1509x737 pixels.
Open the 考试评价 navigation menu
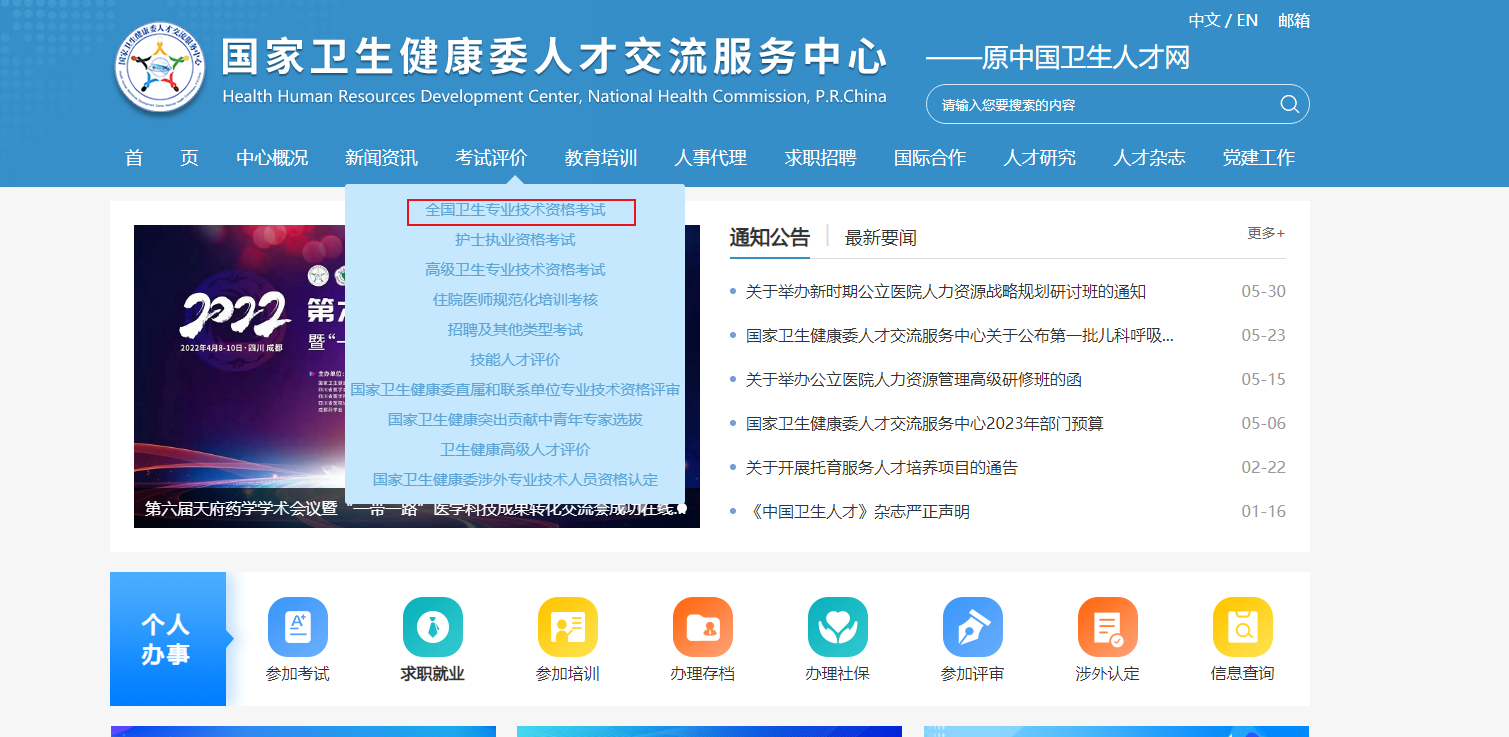(x=491, y=158)
